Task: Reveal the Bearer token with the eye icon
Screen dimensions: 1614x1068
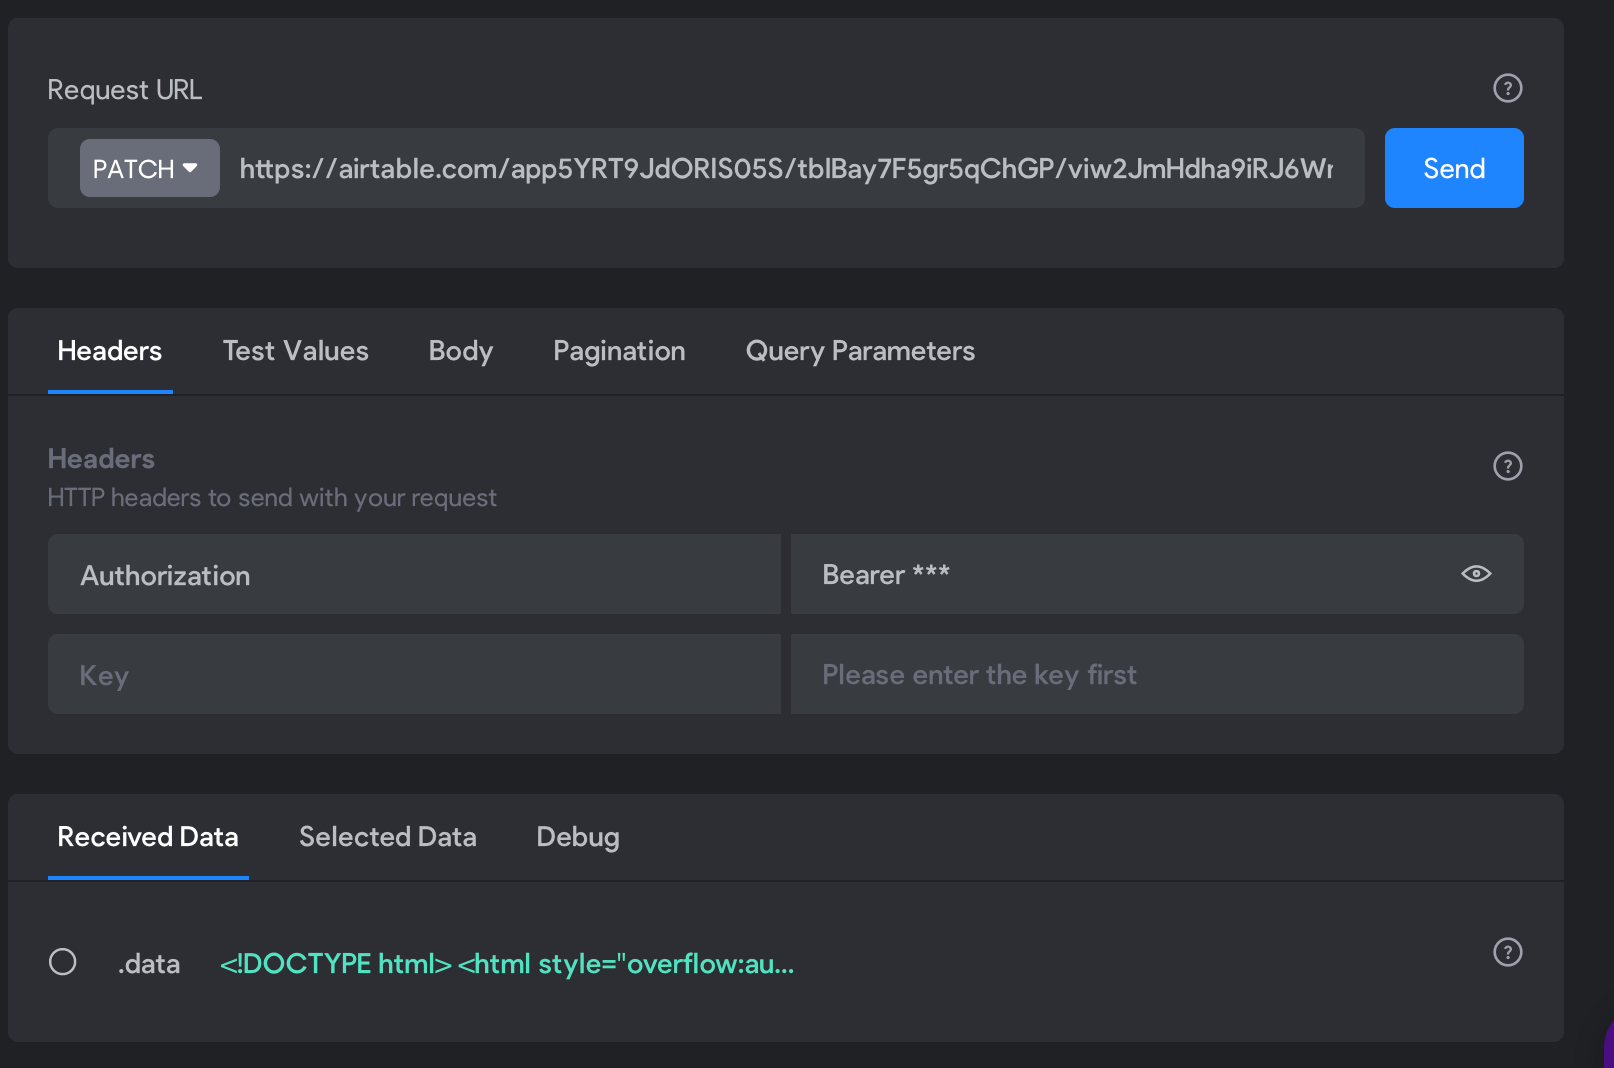Action: tap(1476, 574)
